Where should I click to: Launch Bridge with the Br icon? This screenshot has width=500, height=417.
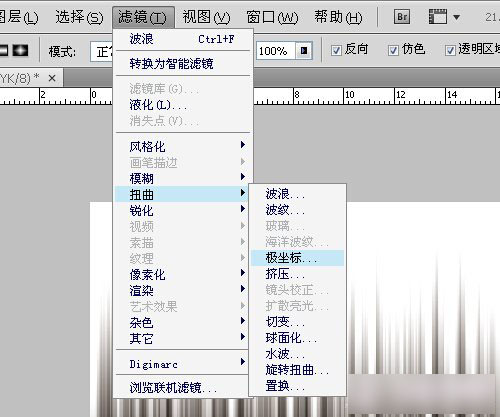(402, 16)
